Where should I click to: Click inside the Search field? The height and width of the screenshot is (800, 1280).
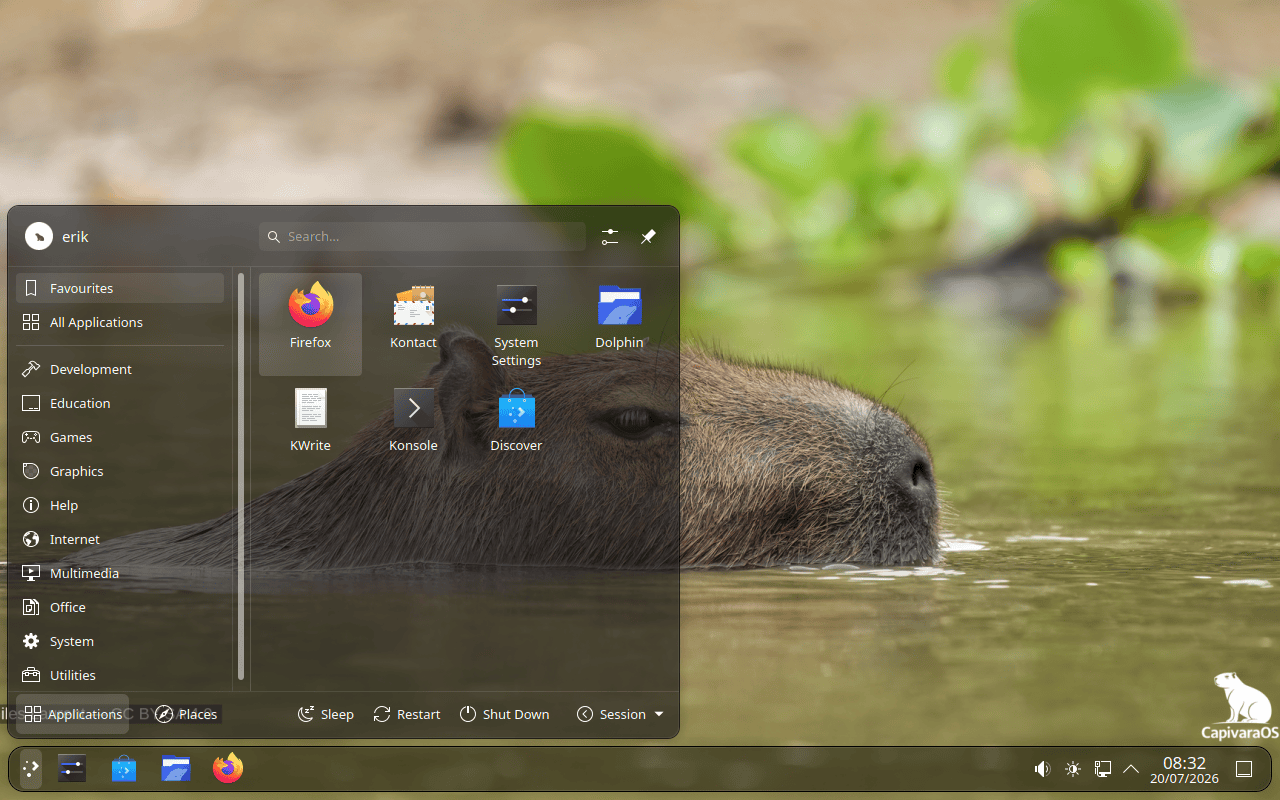click(422, 236)
